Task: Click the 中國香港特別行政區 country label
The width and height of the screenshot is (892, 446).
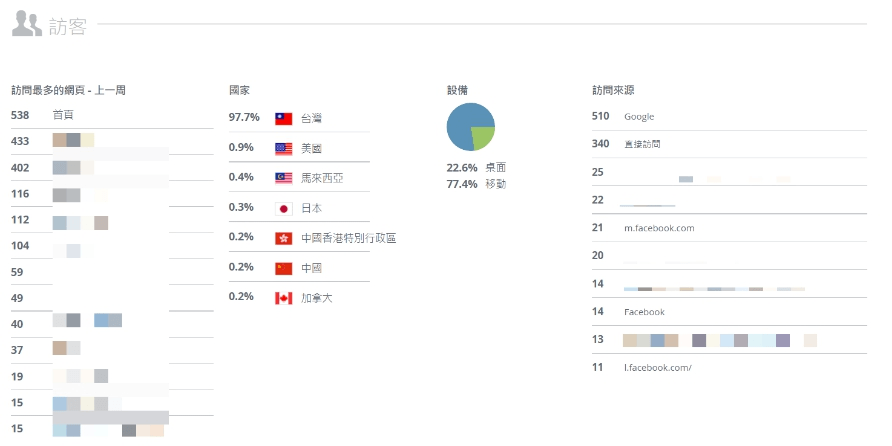Action: click(349, 238)
